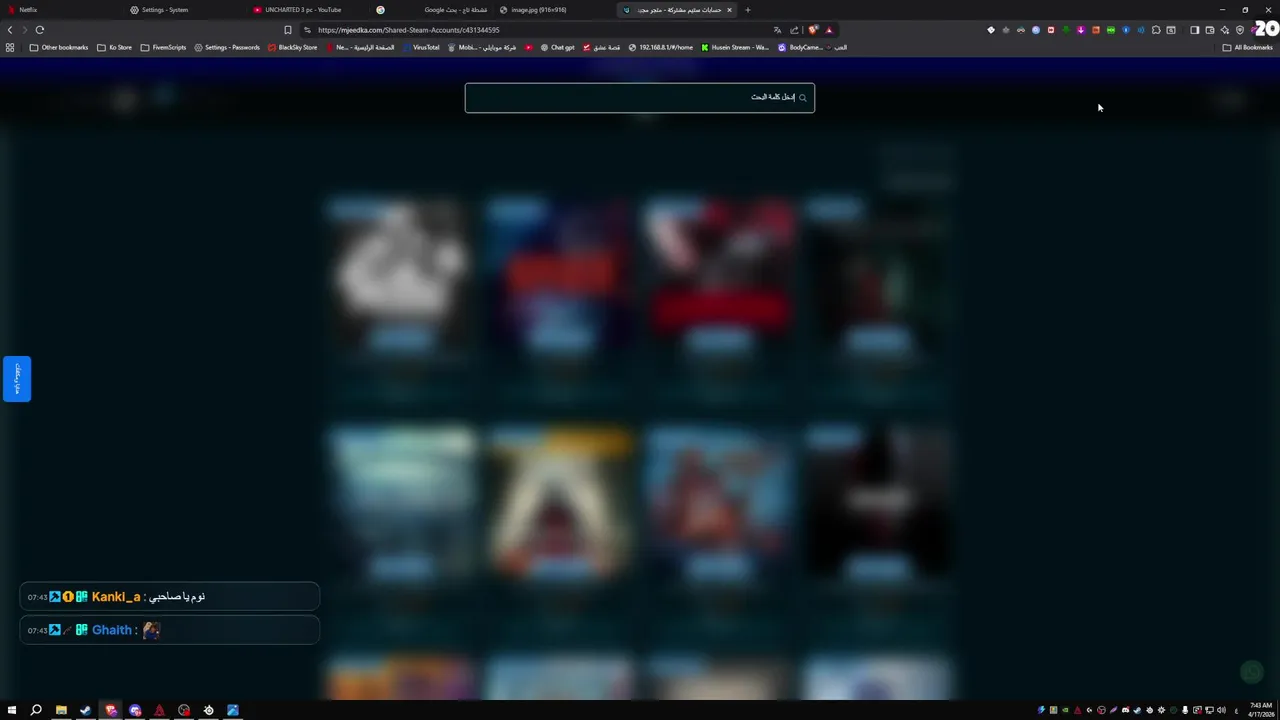The width and height of the screenshot is (1280, 720).
Task: Bookmark this page with the bookmark icon
Action: [288, 30]
